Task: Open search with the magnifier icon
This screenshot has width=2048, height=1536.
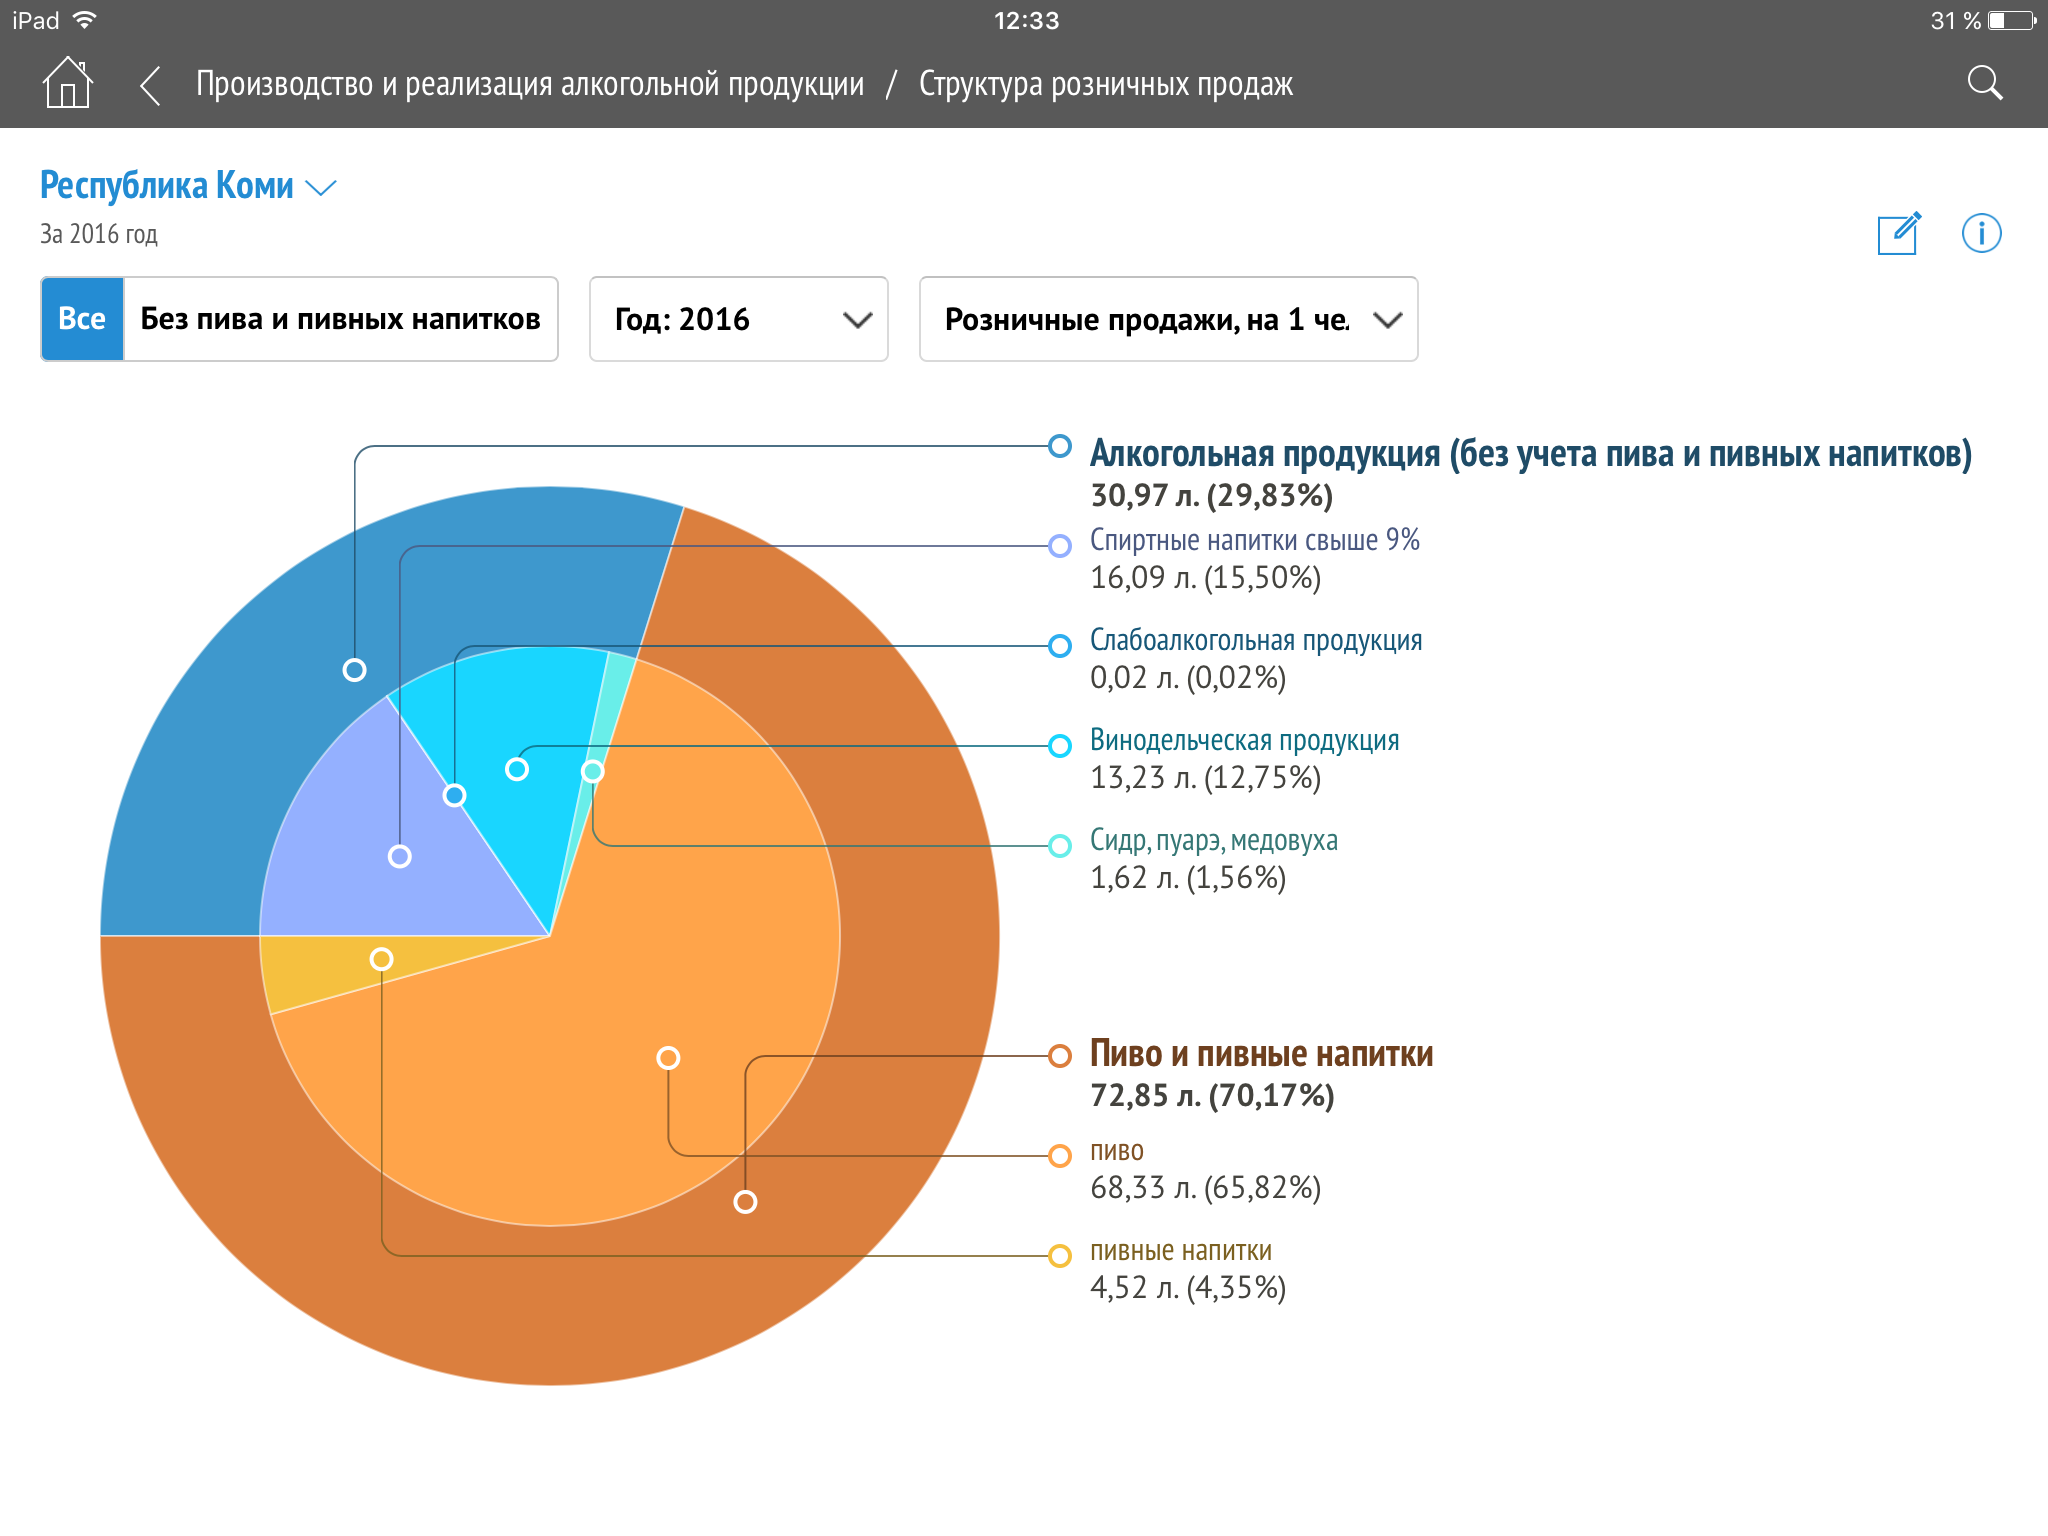Action: 1984,84
